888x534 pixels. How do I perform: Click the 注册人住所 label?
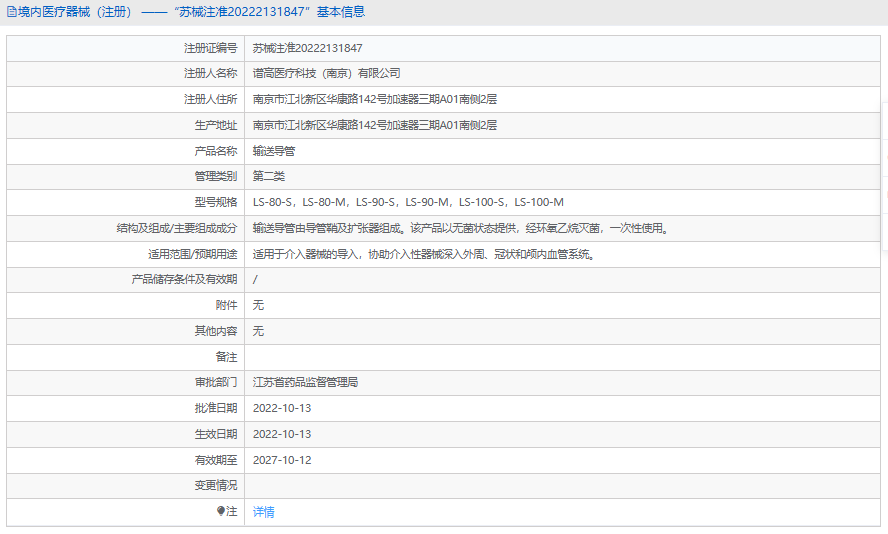(x=210, y=99)
